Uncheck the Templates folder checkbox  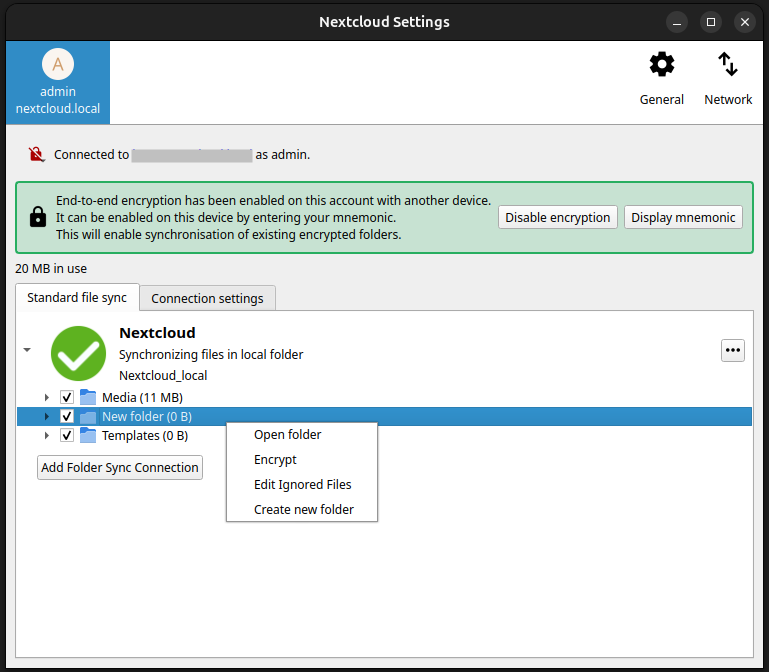(67, 435)
